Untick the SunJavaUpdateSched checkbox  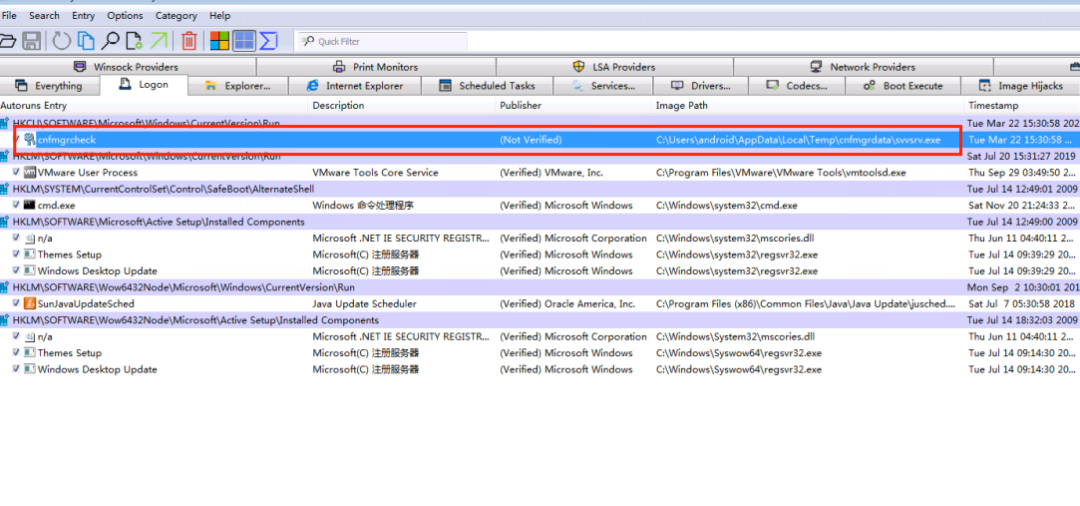click(16, 304)
